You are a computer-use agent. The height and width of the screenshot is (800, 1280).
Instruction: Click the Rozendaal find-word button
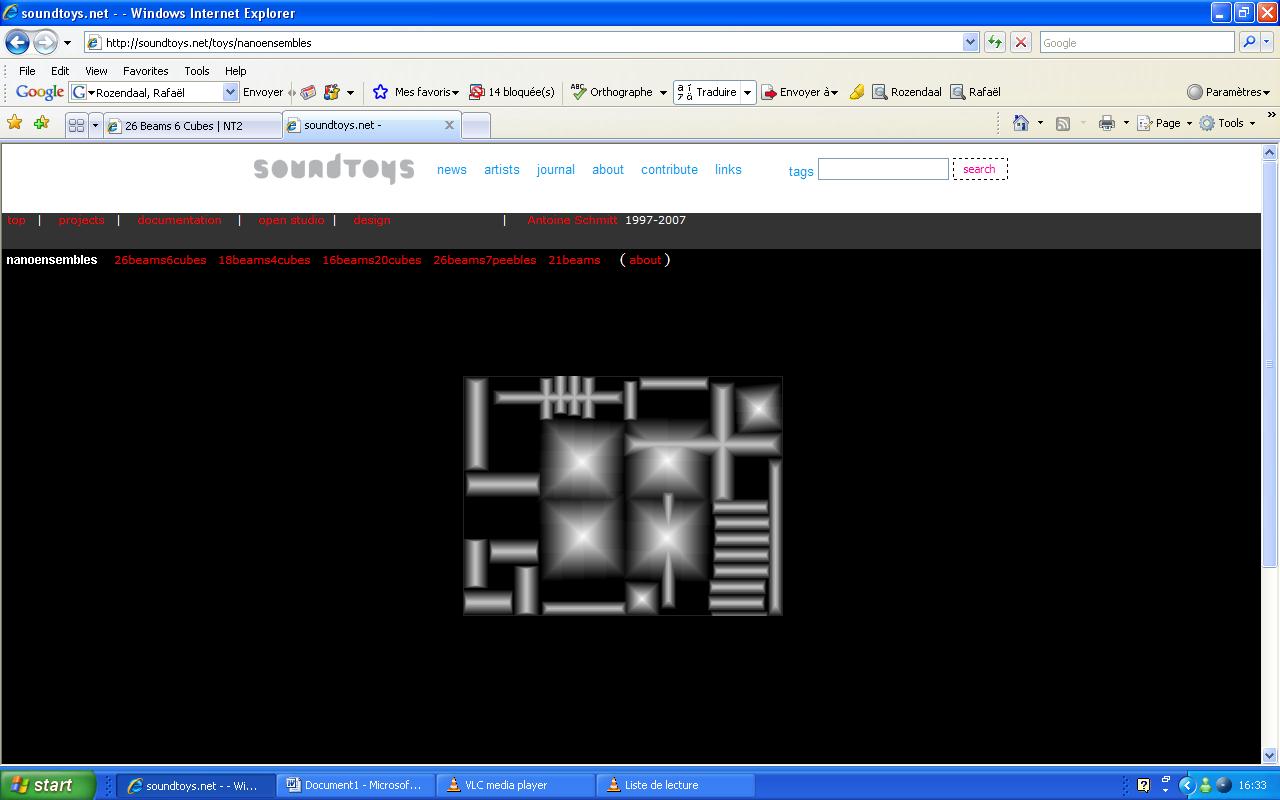907,92
